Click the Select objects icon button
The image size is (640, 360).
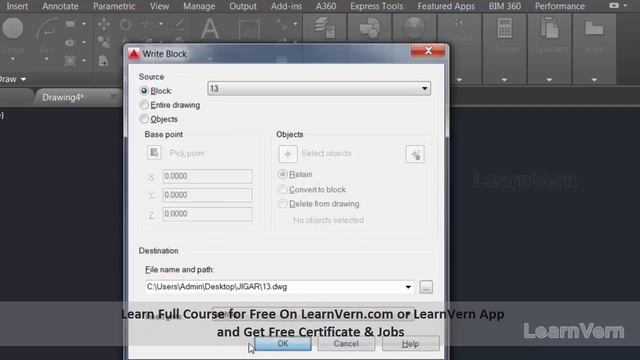pyautogui.click(x=288, y=154)
